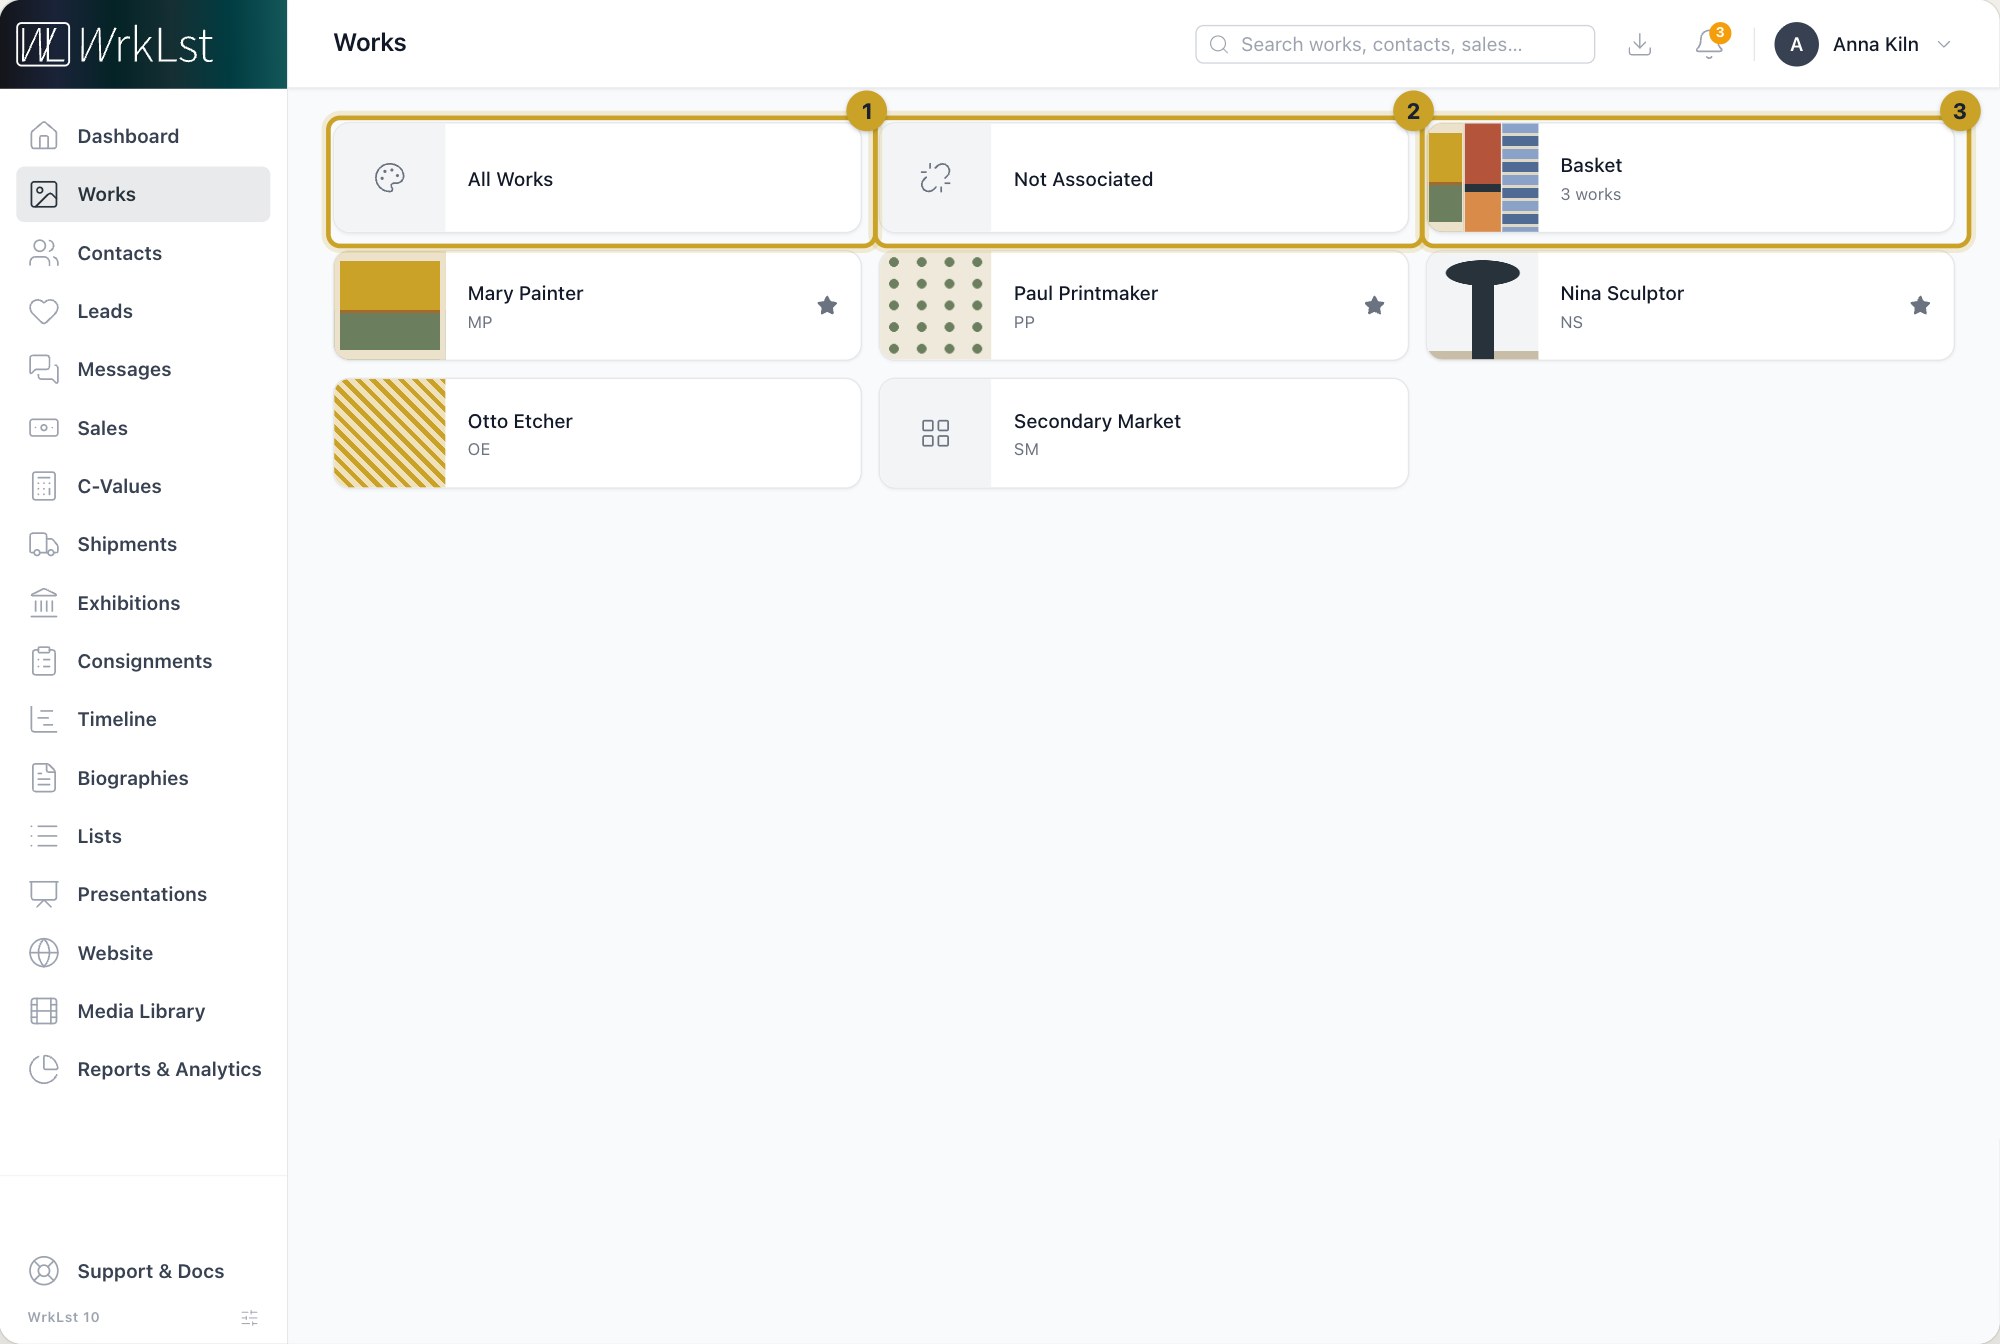This screenshot has height=1344, width=2000.
Task: Open Presentations section
Action: pos(143,894)
